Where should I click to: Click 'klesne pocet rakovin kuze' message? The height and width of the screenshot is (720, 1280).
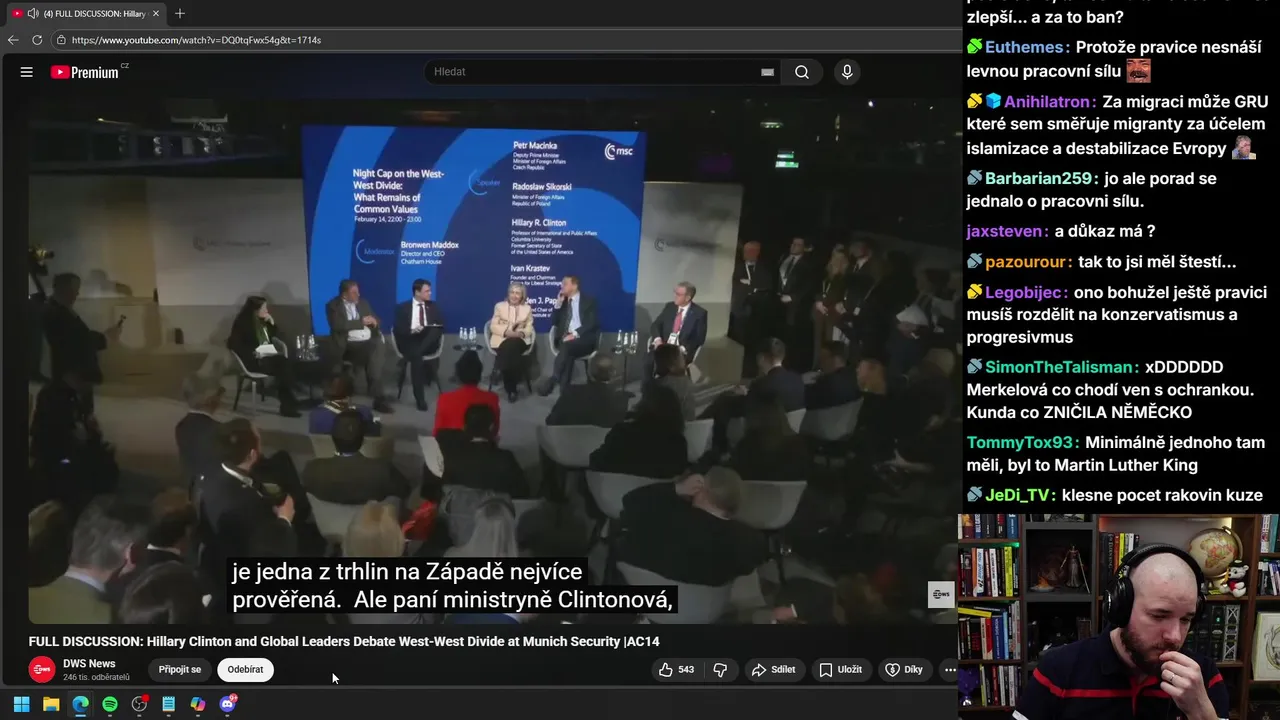pyautogui.click(x=1162, y=495)
